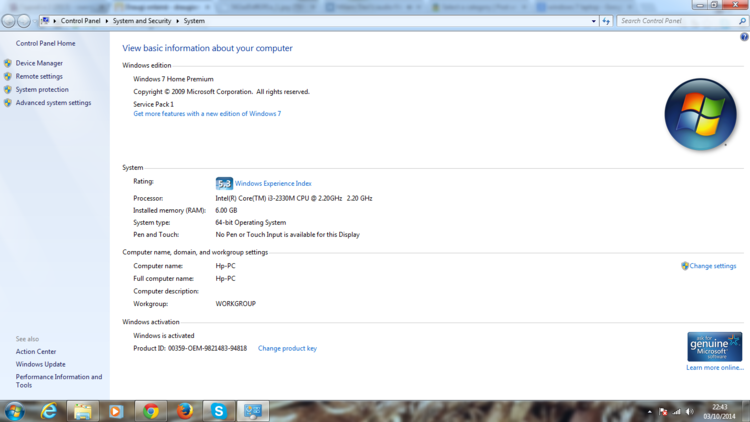Click System in the breadcrumb path

click(194, 21)
